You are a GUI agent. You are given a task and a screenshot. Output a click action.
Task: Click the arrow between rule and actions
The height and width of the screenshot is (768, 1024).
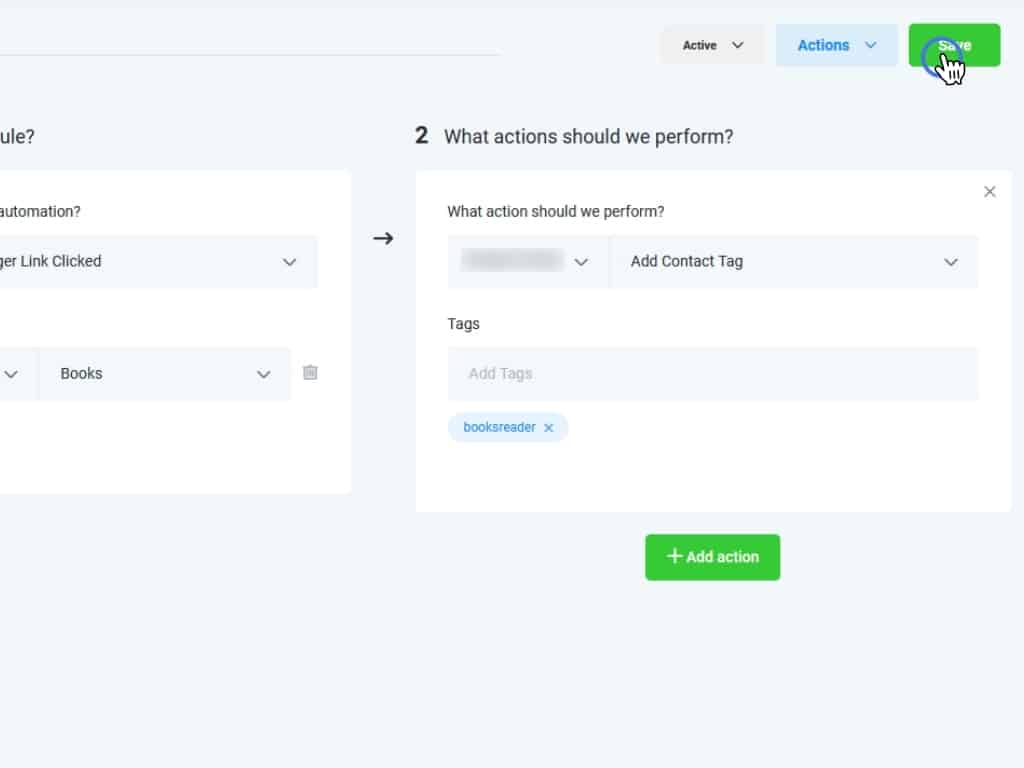pyautogui.click(x=383, y=238)
